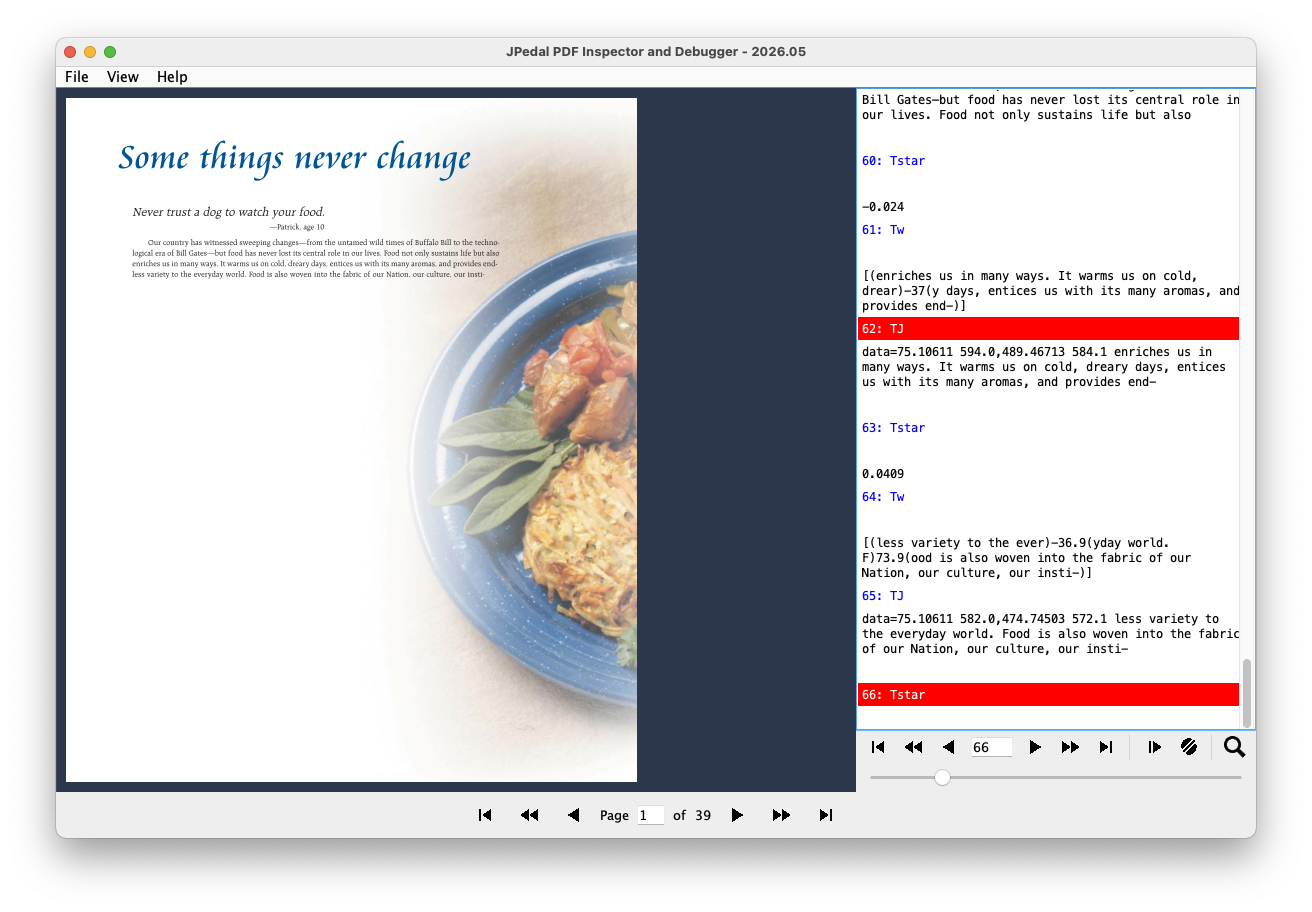Open the Help menu

[x=172, y=77]
